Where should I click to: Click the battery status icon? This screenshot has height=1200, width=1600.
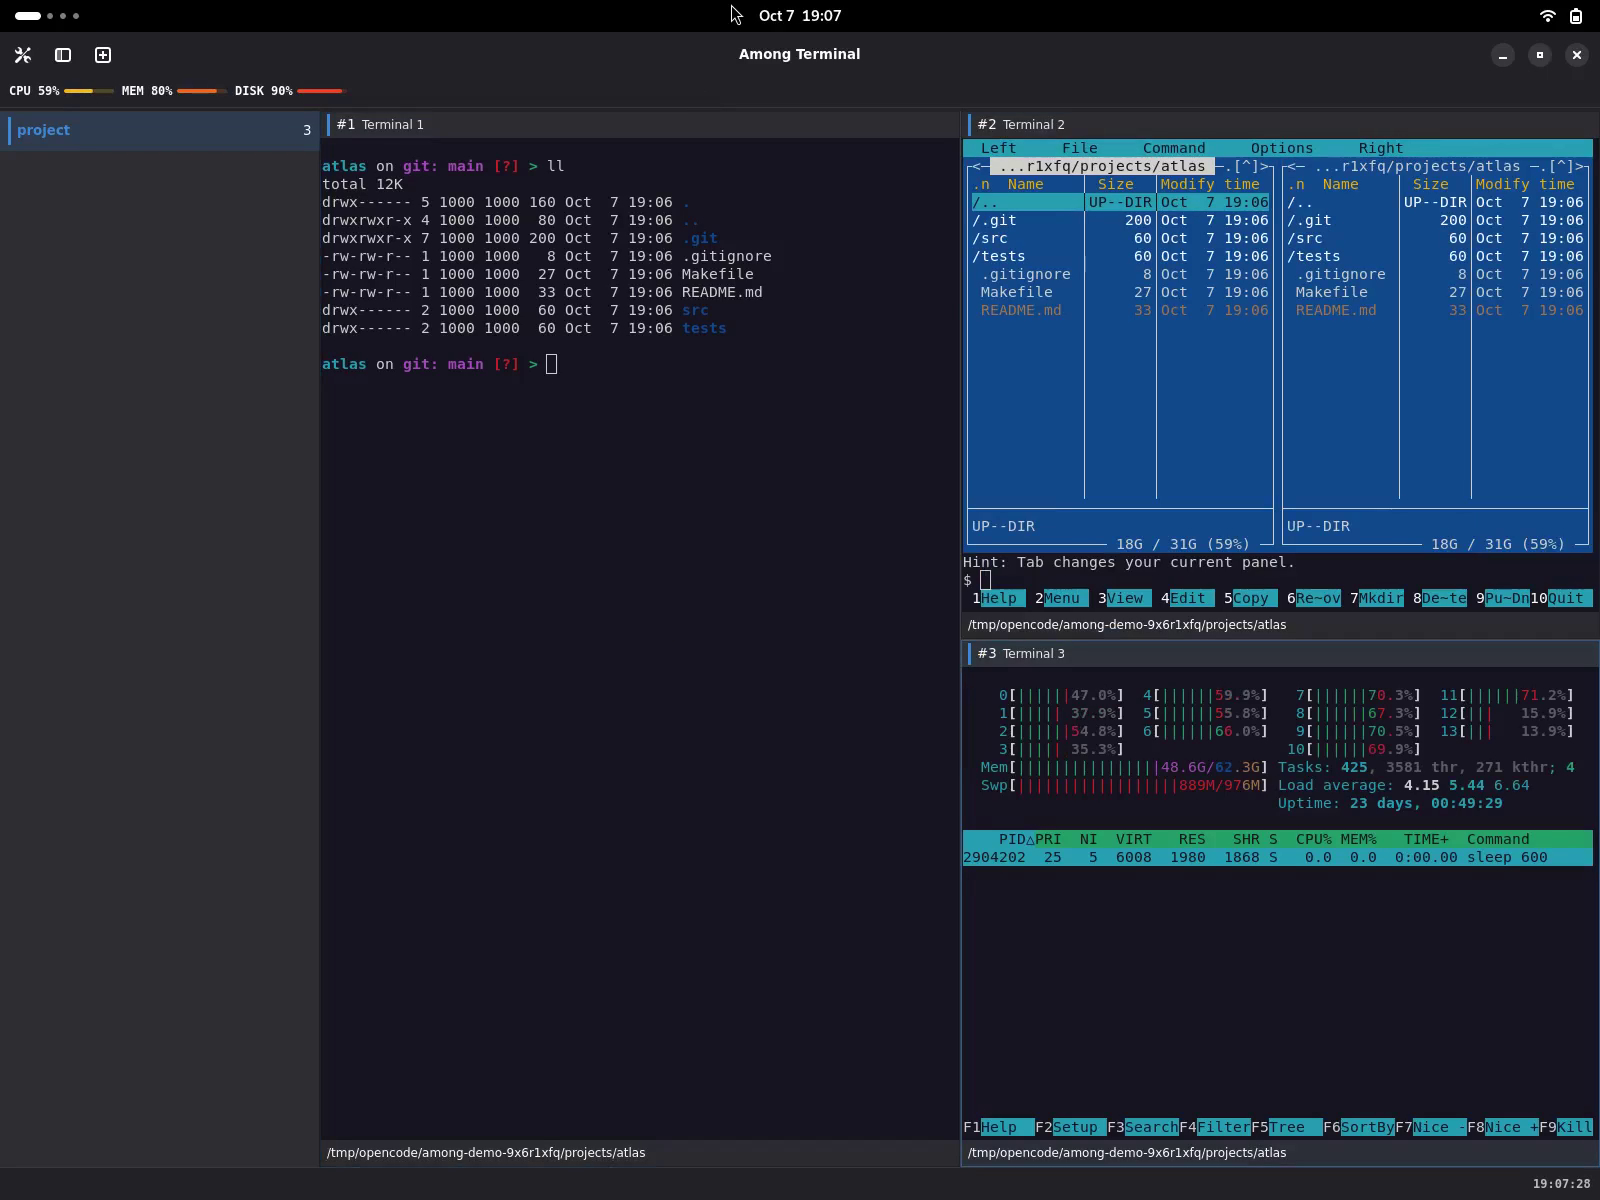(x=1576, y=16)
